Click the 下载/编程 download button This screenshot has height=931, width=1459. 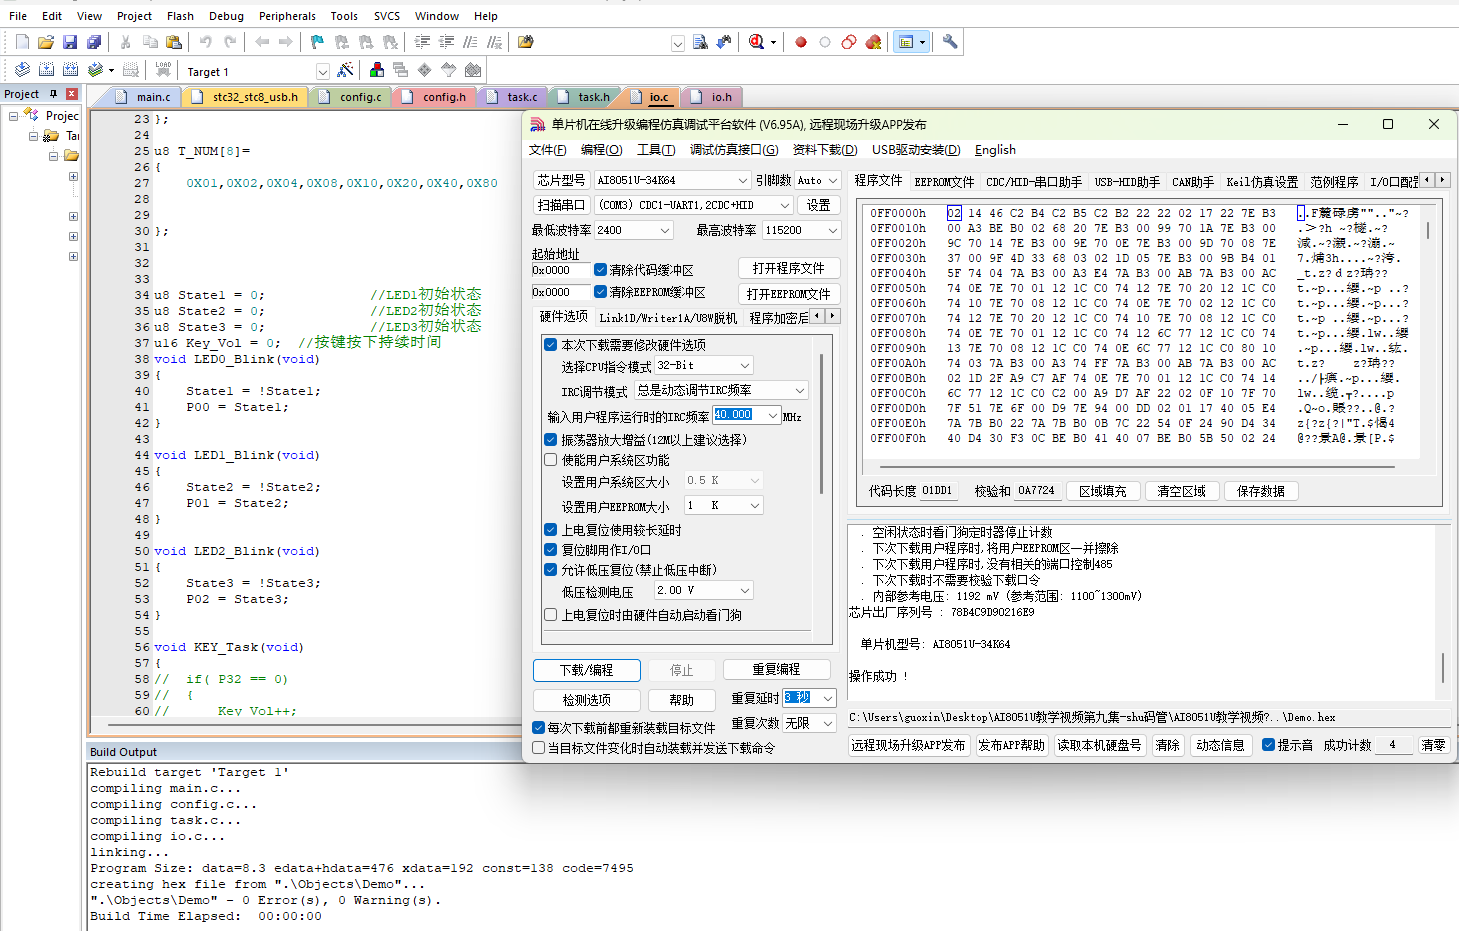coord(587,670)
